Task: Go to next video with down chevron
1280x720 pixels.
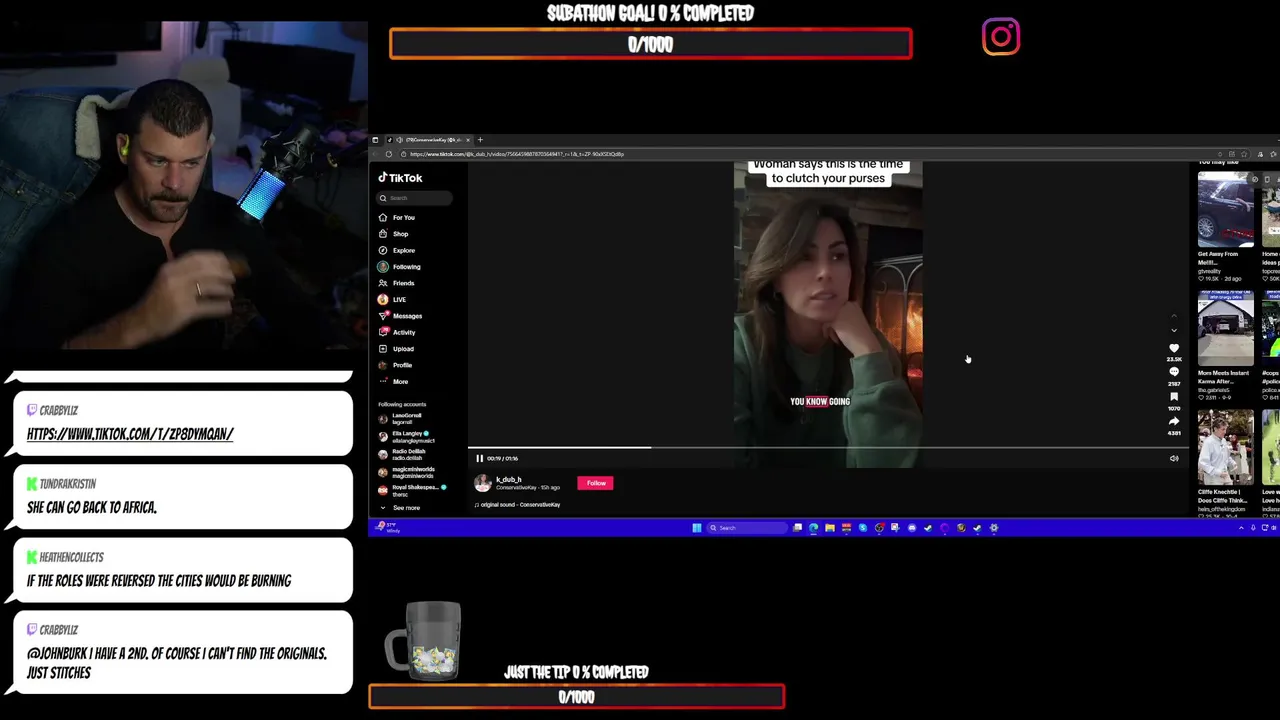Action: point(1174,330)
